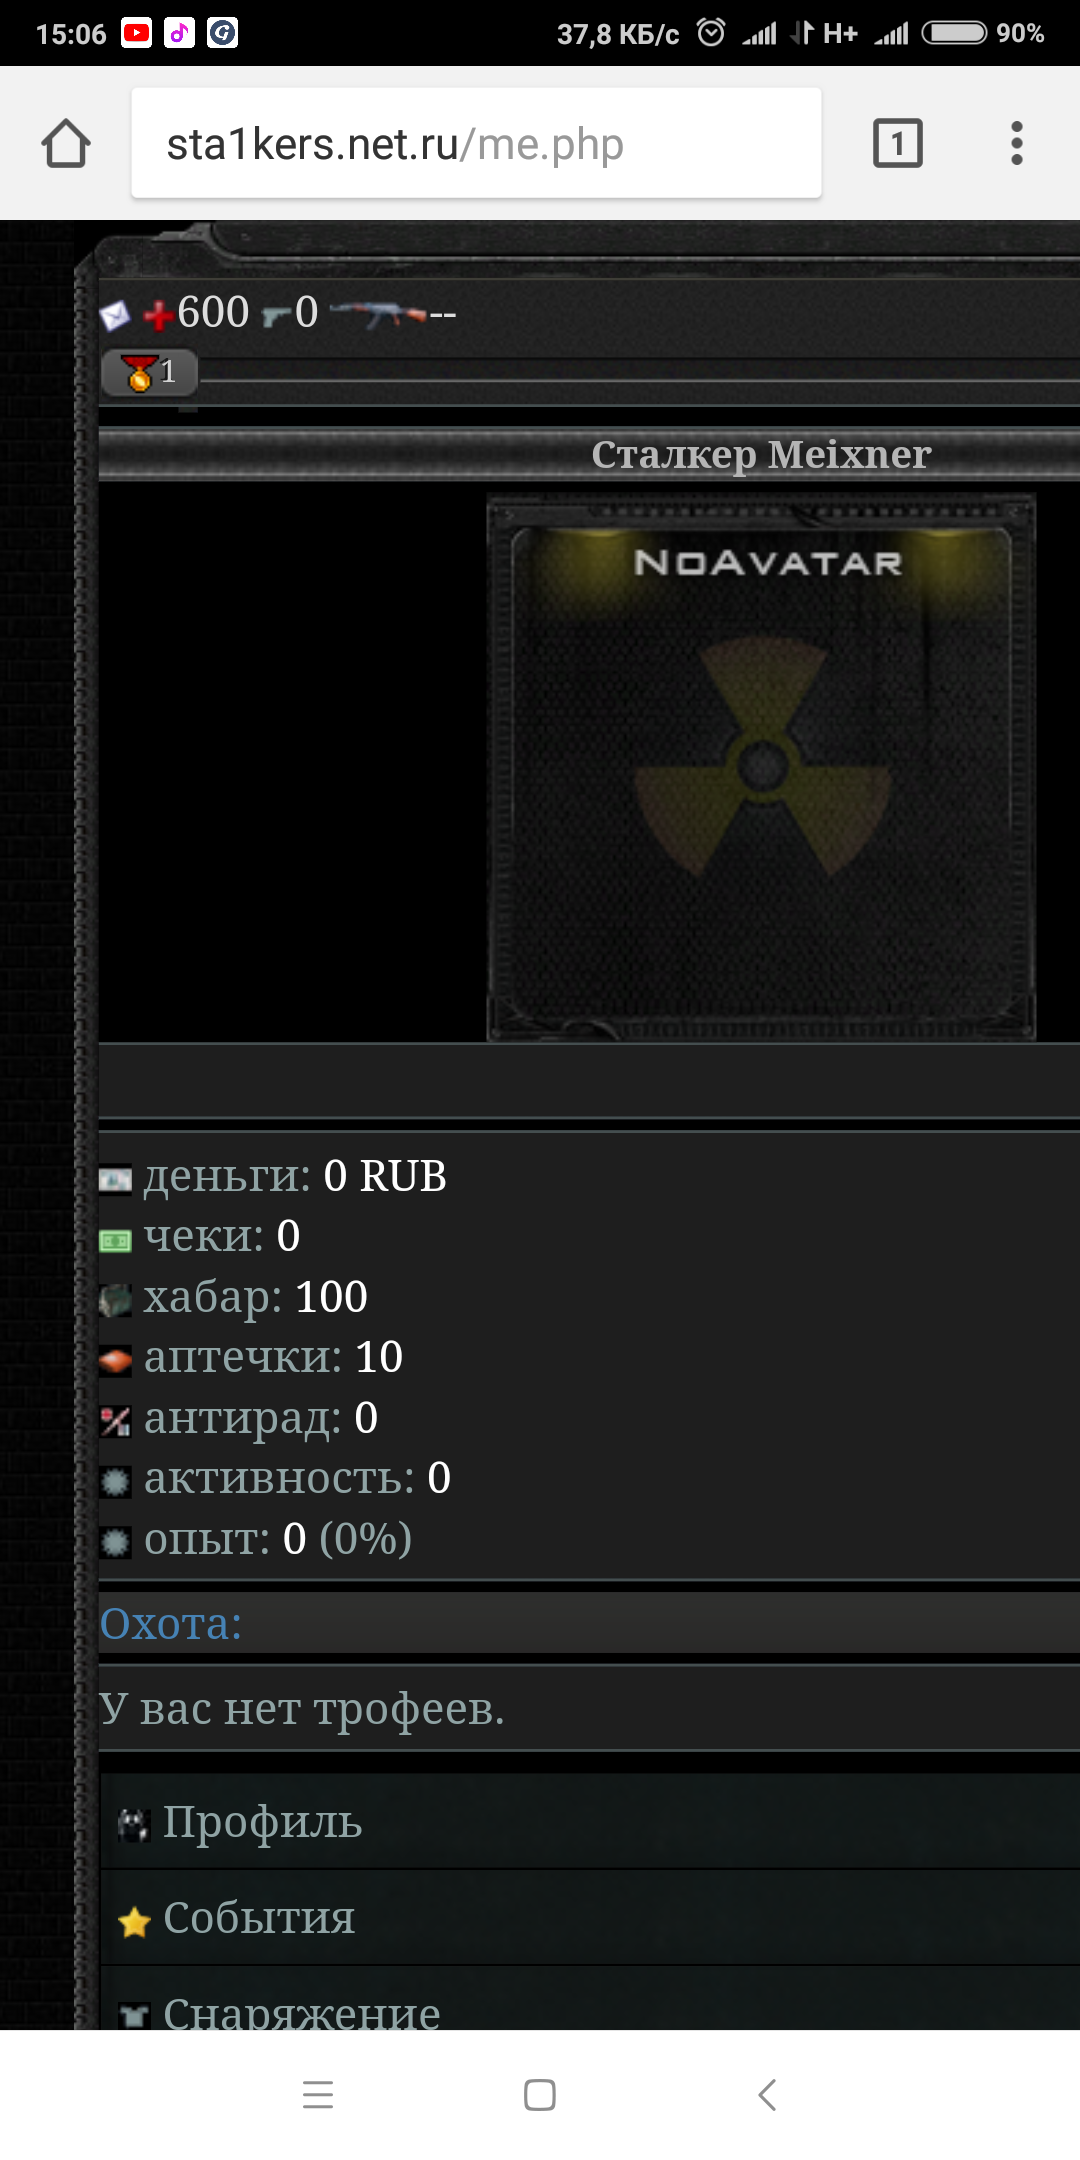Tap the yellow star events icon
The width and height of the screenshot is (1080, 2160).
pyautogui.click(x=134, y=1921)
